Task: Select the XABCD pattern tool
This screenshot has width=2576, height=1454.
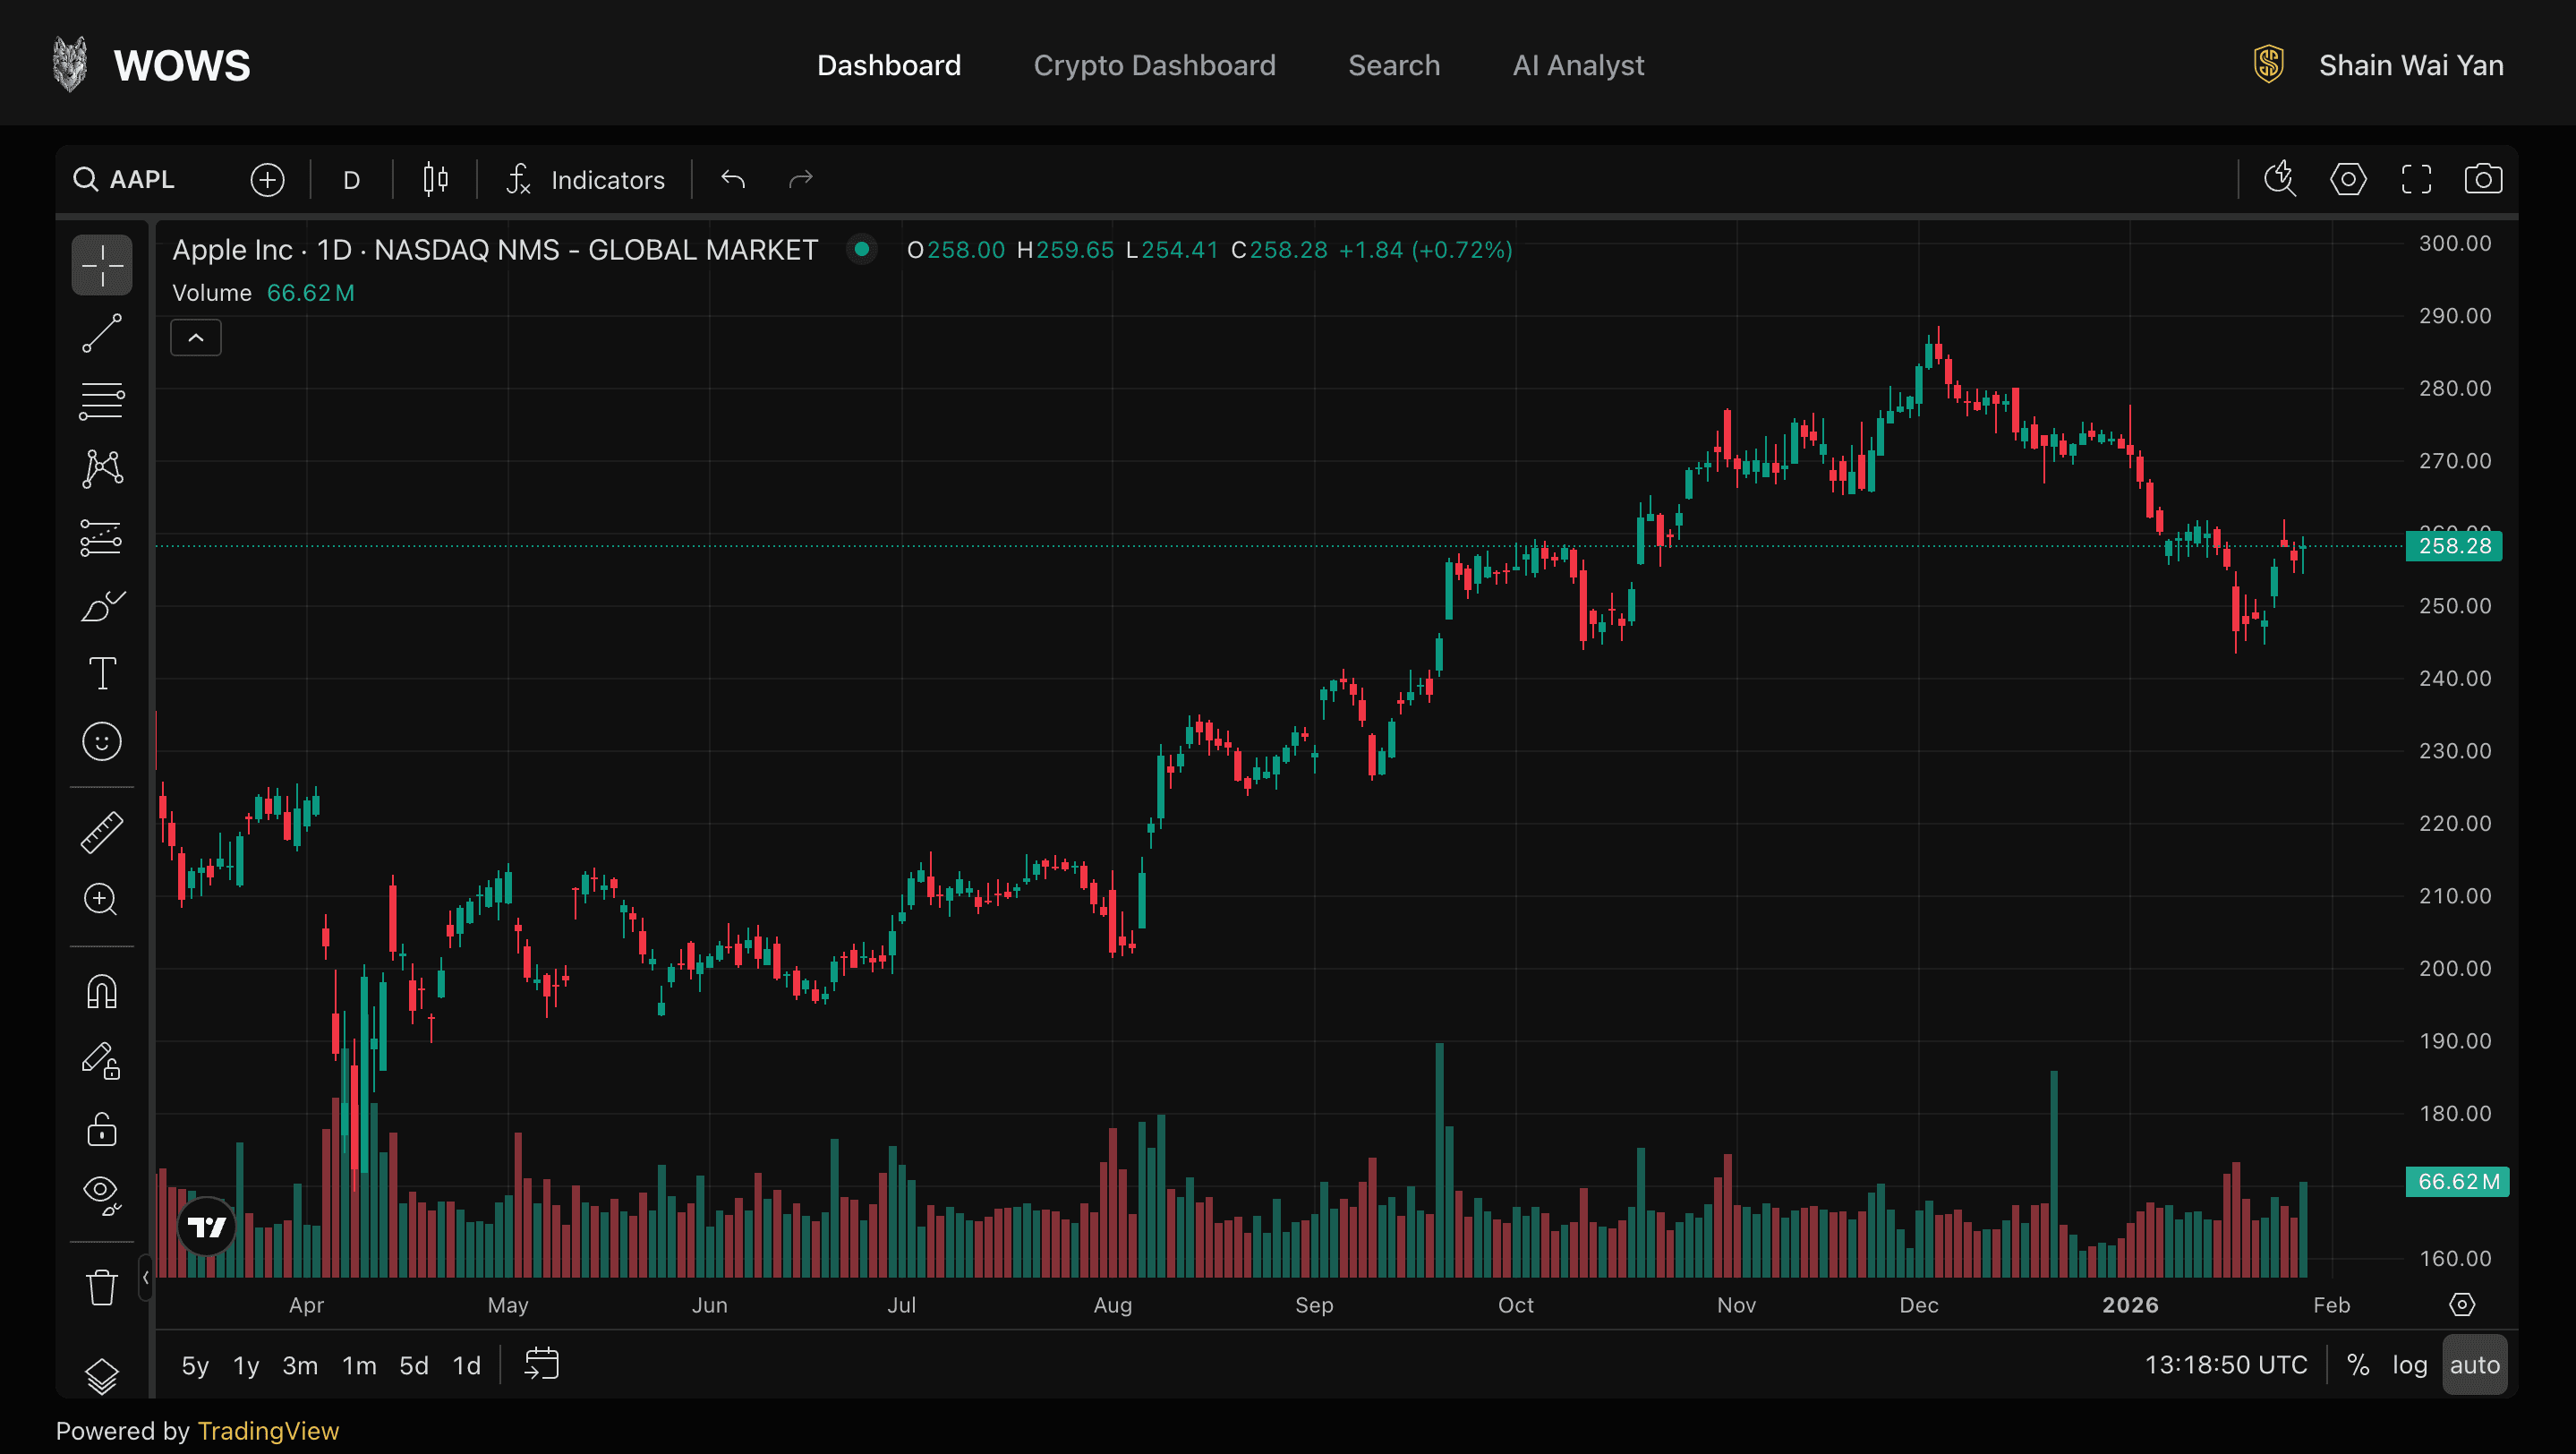Action: (x=102, y=468)
